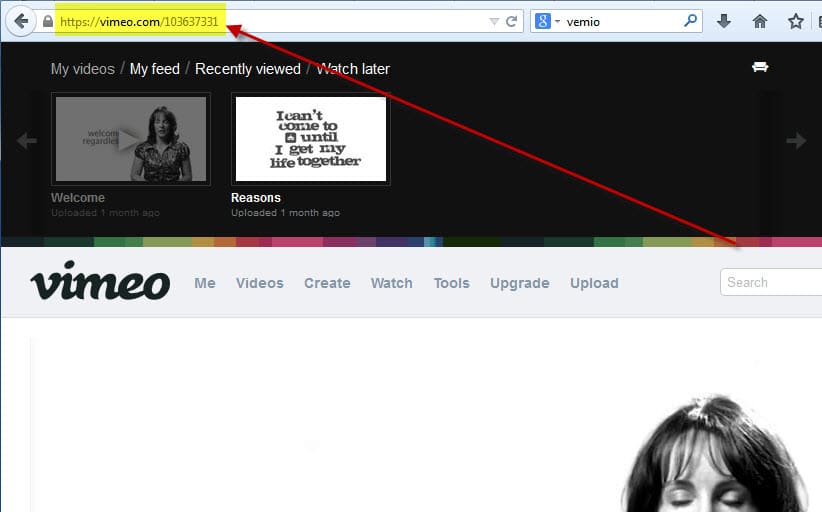Click the Upgrade link
This screenshot has height=512, width=822.
(x=520, y=283)
